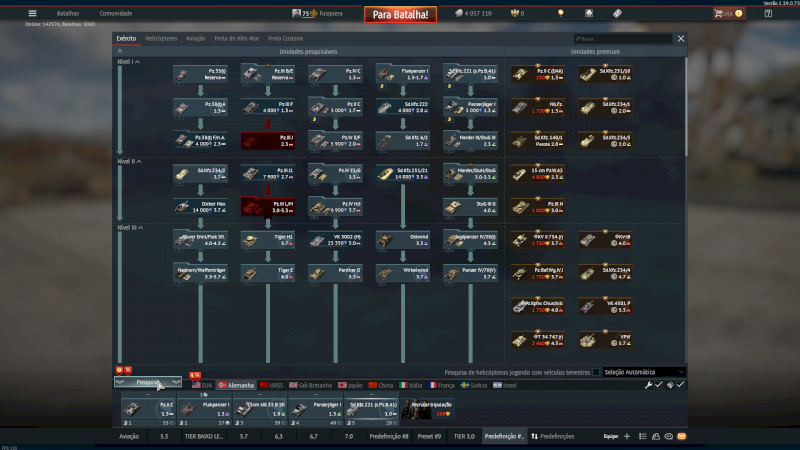Click the plus icon next to Equipe
The width and height of the screenshot is (800, 450).
click(627, 437)
